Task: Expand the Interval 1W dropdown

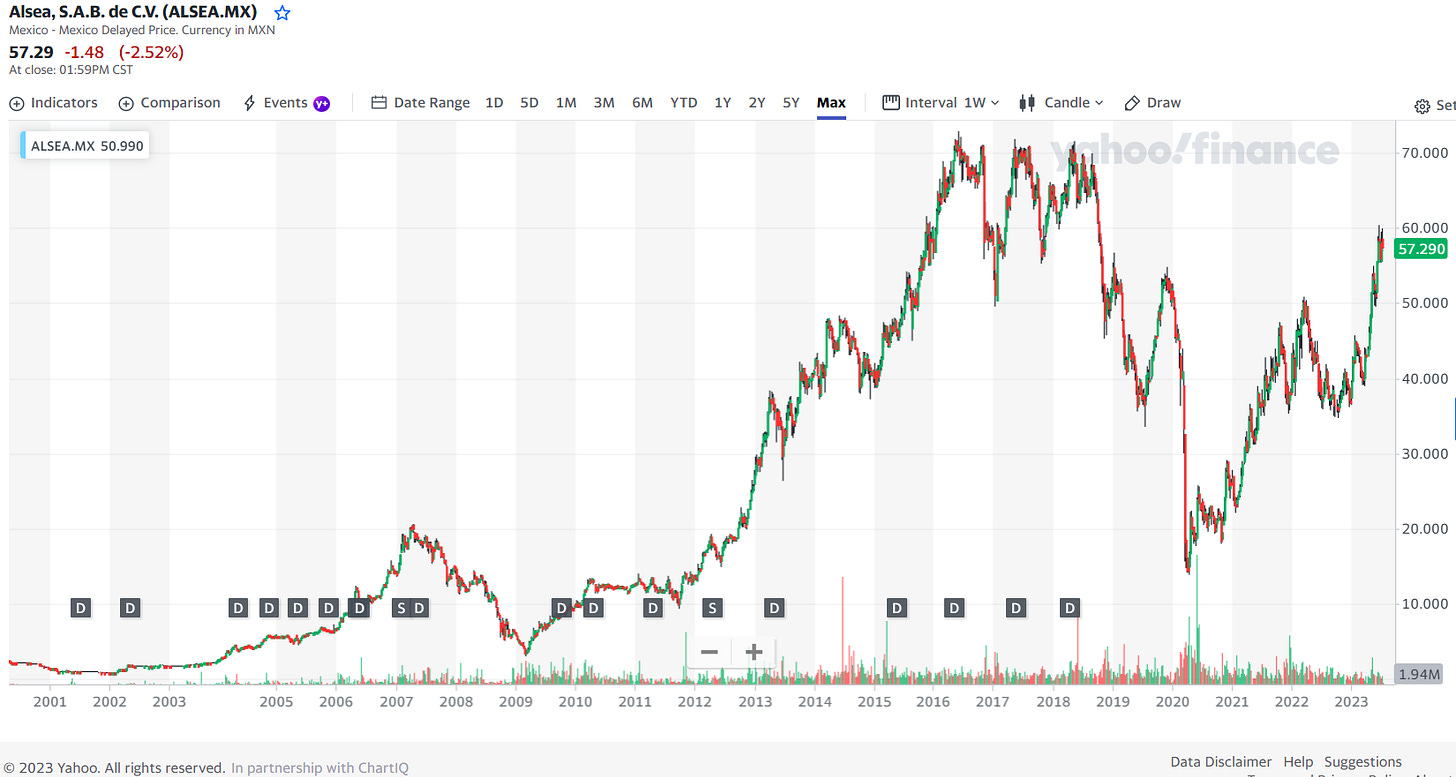Action: pyautogui.click(x=941, y=103)
